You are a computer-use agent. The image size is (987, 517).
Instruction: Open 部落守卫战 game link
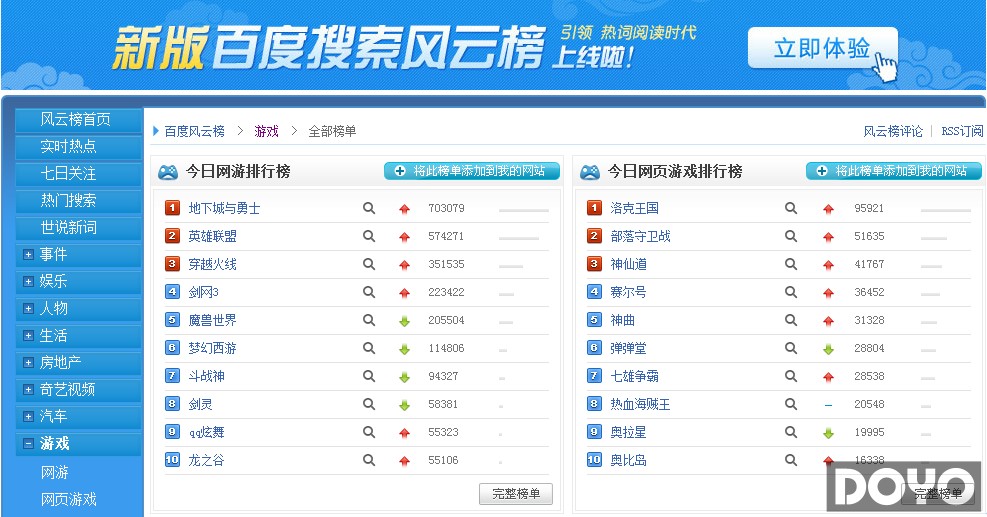[x=640, y=236]
